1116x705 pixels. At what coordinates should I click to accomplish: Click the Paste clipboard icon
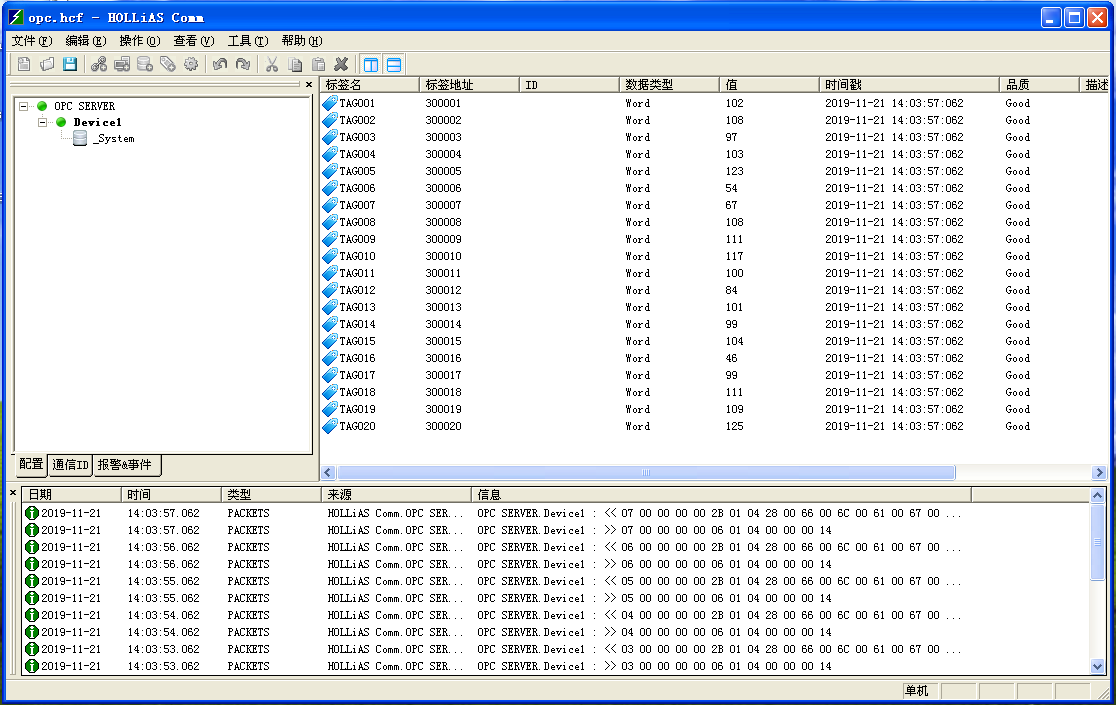click(x=318, y=64)
